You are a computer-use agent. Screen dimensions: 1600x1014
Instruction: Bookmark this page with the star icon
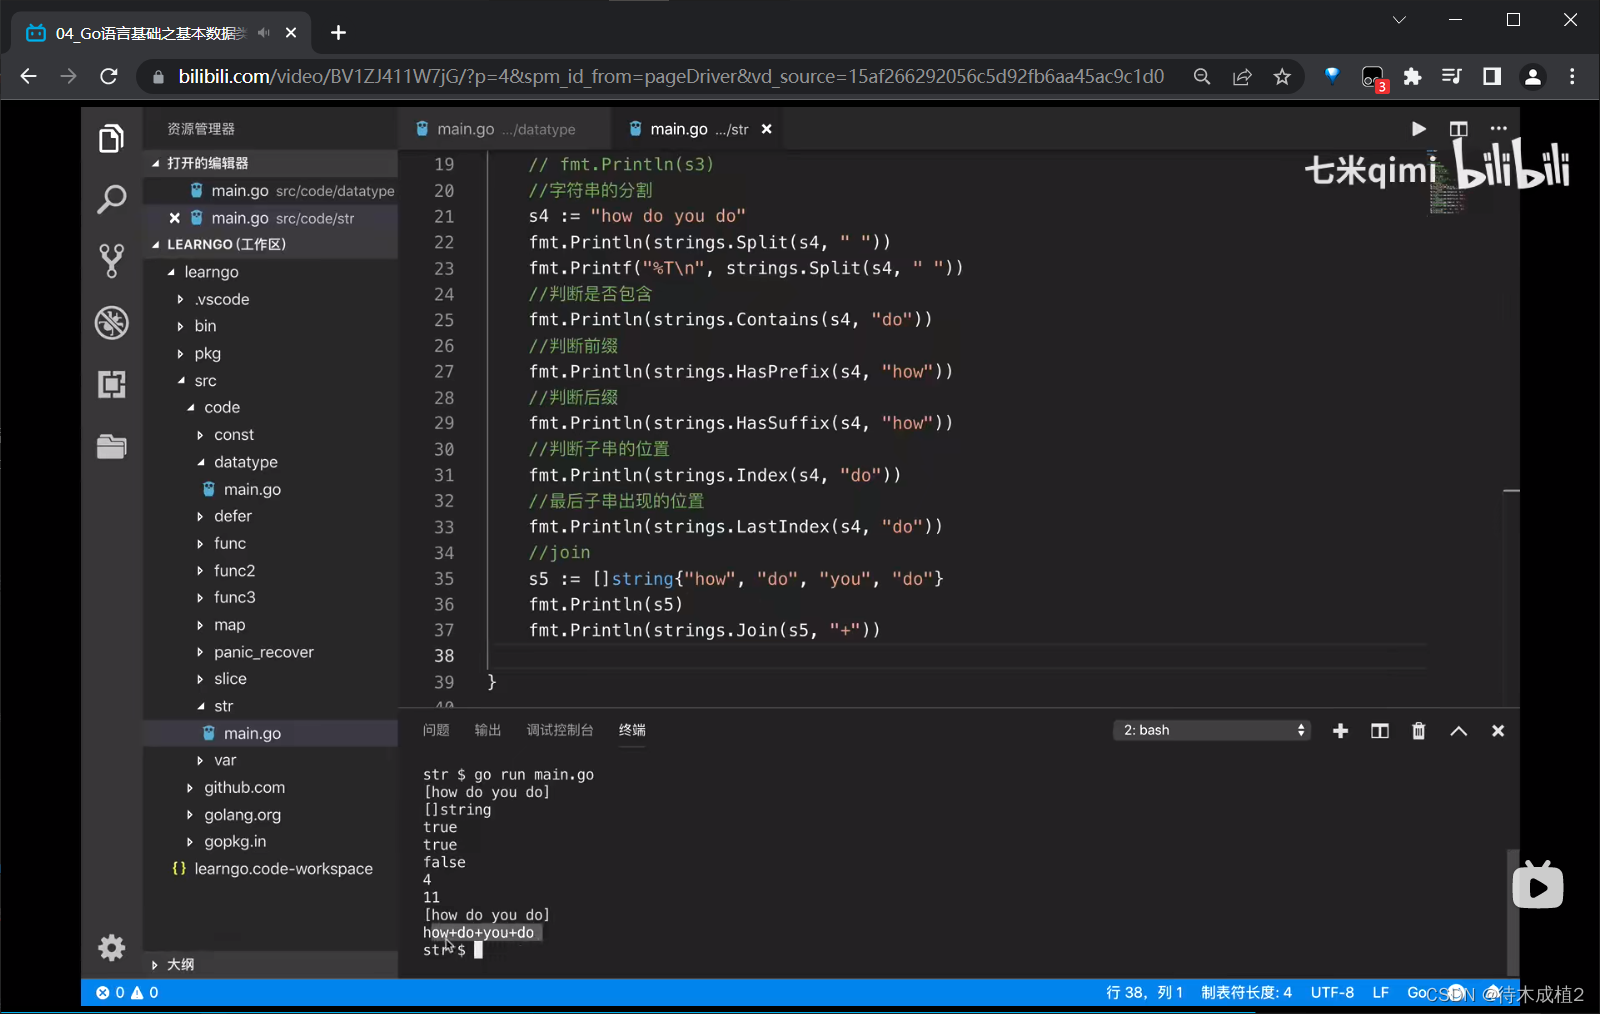pos(1282,77)
